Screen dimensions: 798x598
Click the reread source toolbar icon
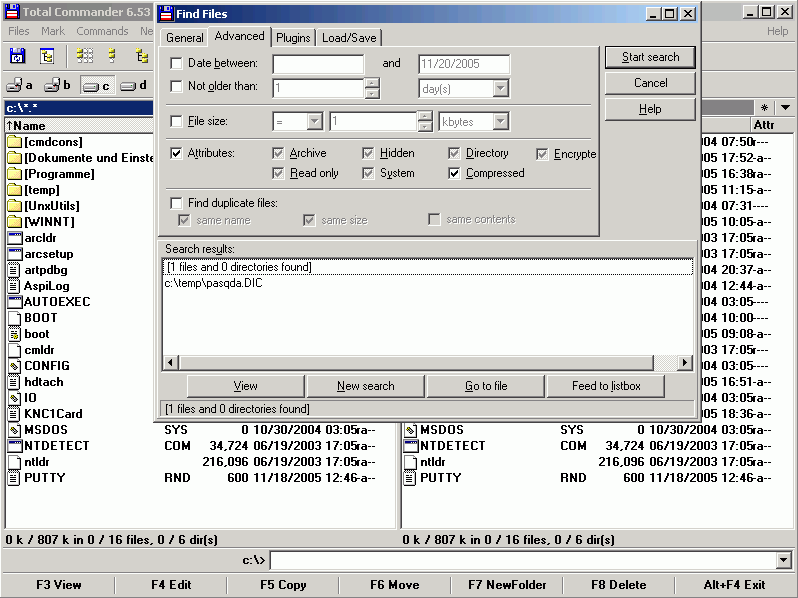pyautogui.click(x=17, y=56)
